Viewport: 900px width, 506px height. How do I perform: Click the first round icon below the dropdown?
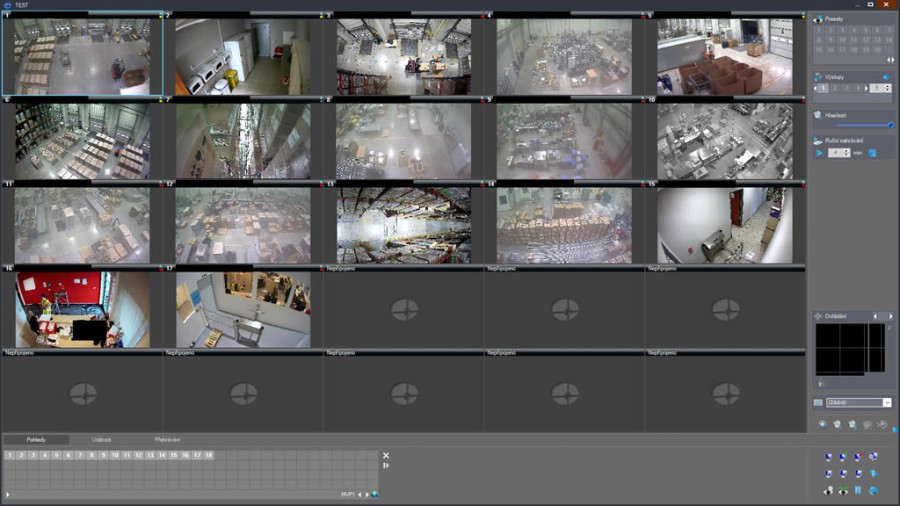pyautogui.click(x=822, y=424)
